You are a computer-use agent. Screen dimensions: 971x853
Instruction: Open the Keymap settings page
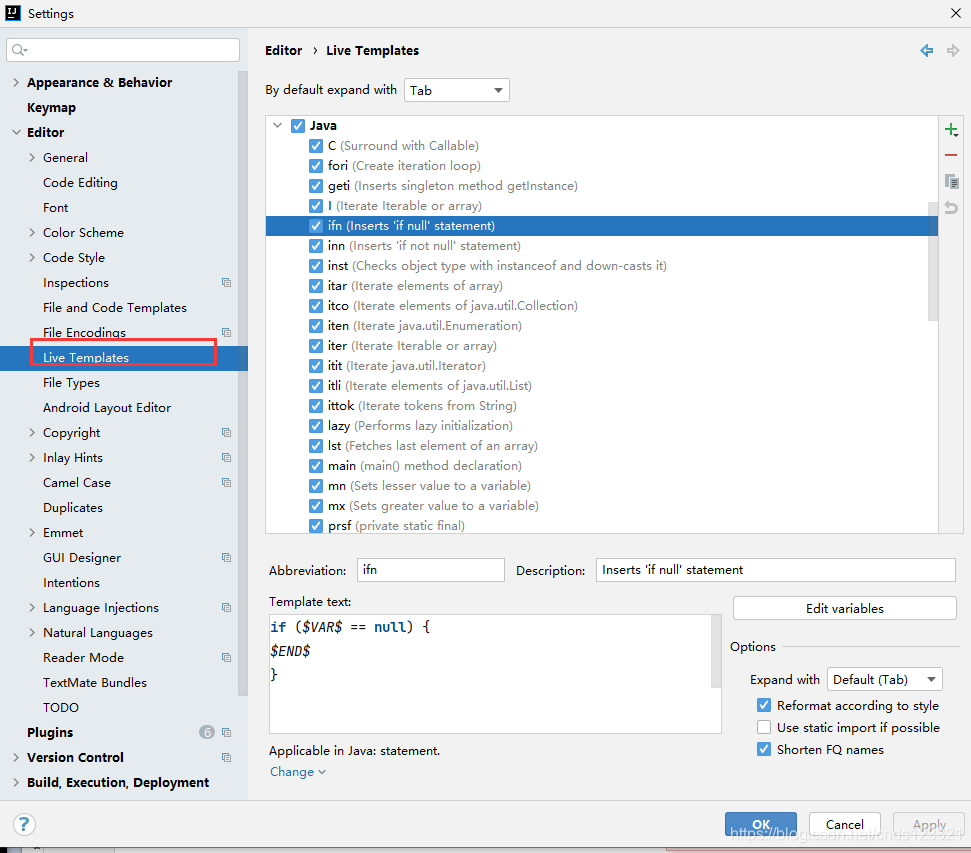51,108
